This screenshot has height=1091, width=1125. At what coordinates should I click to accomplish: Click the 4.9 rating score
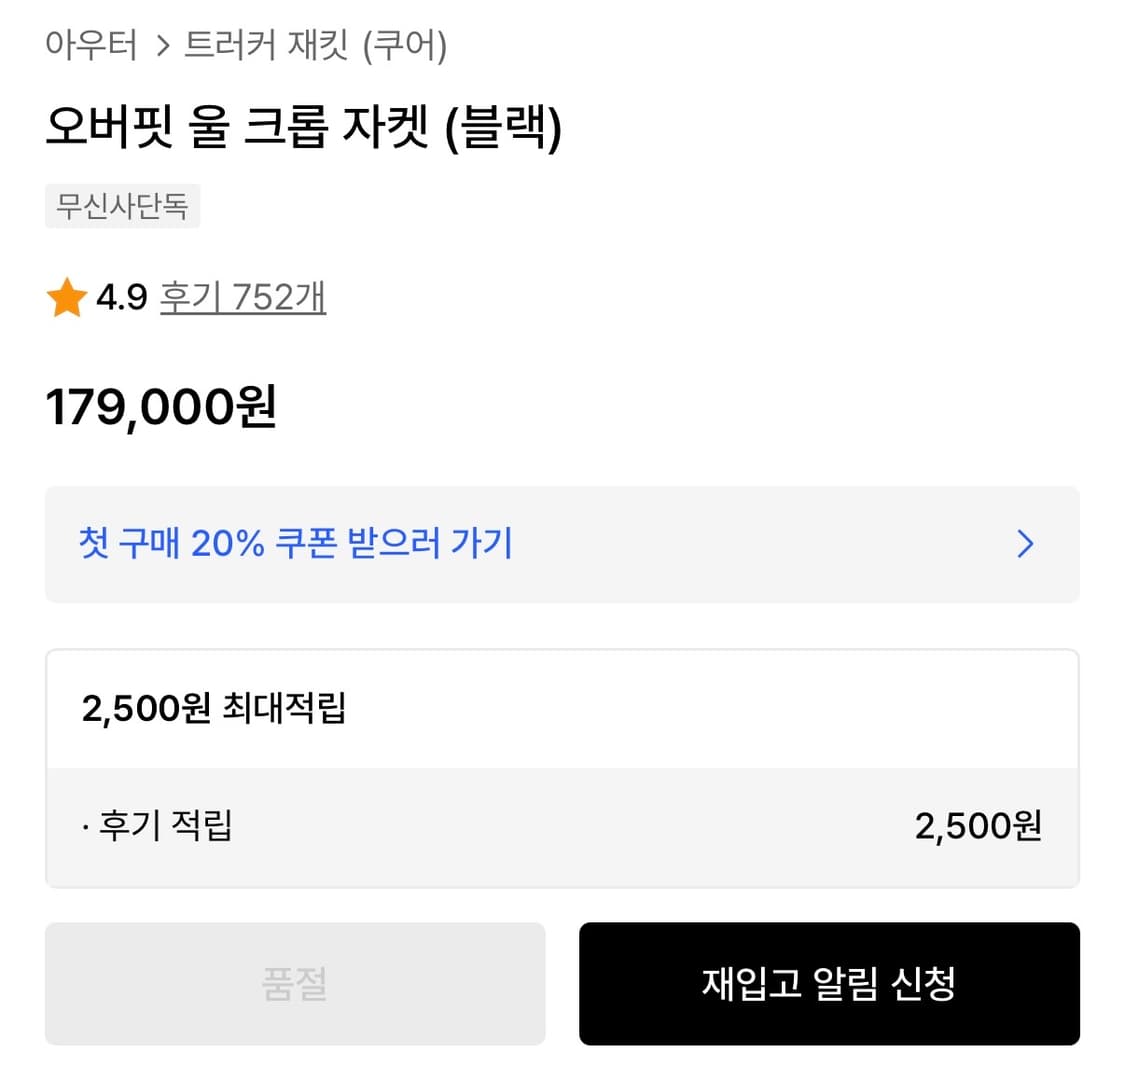121,297
